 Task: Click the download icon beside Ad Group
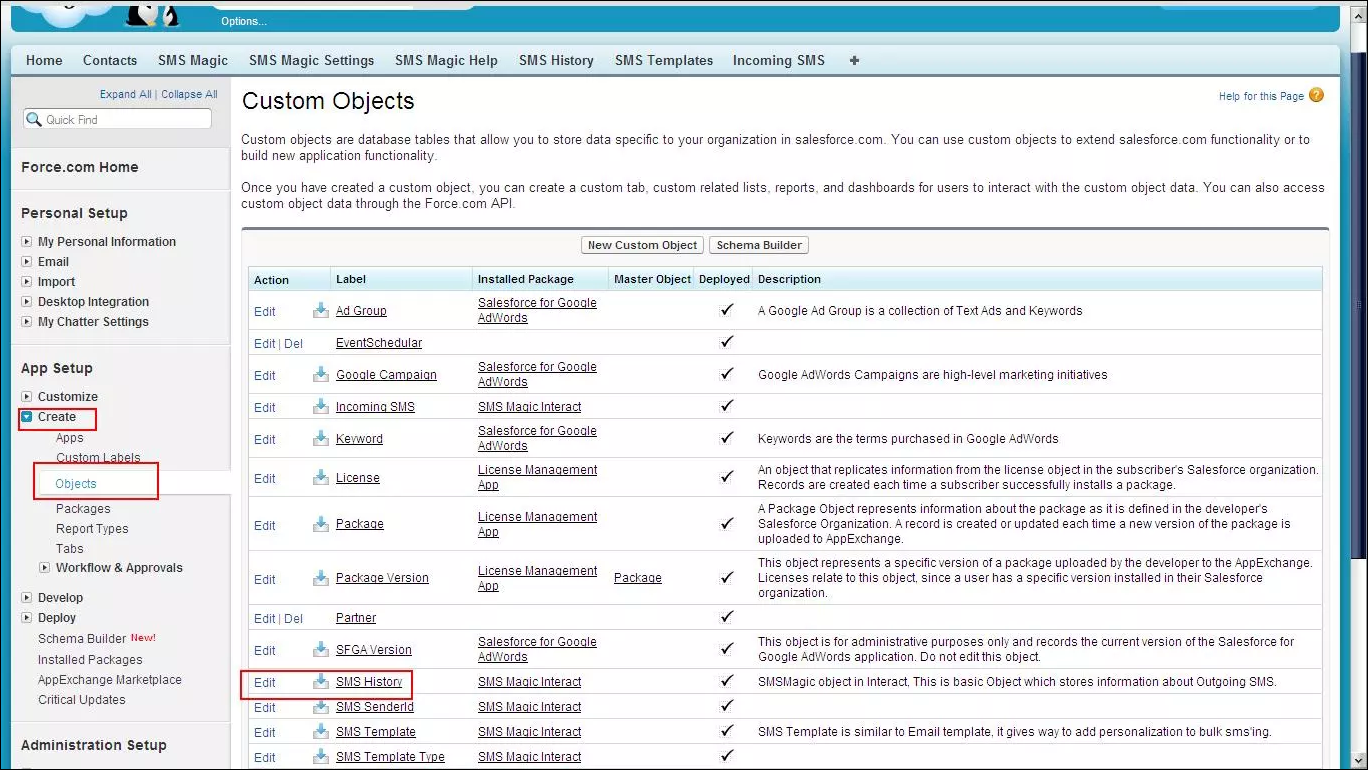(x=321, y=310)
